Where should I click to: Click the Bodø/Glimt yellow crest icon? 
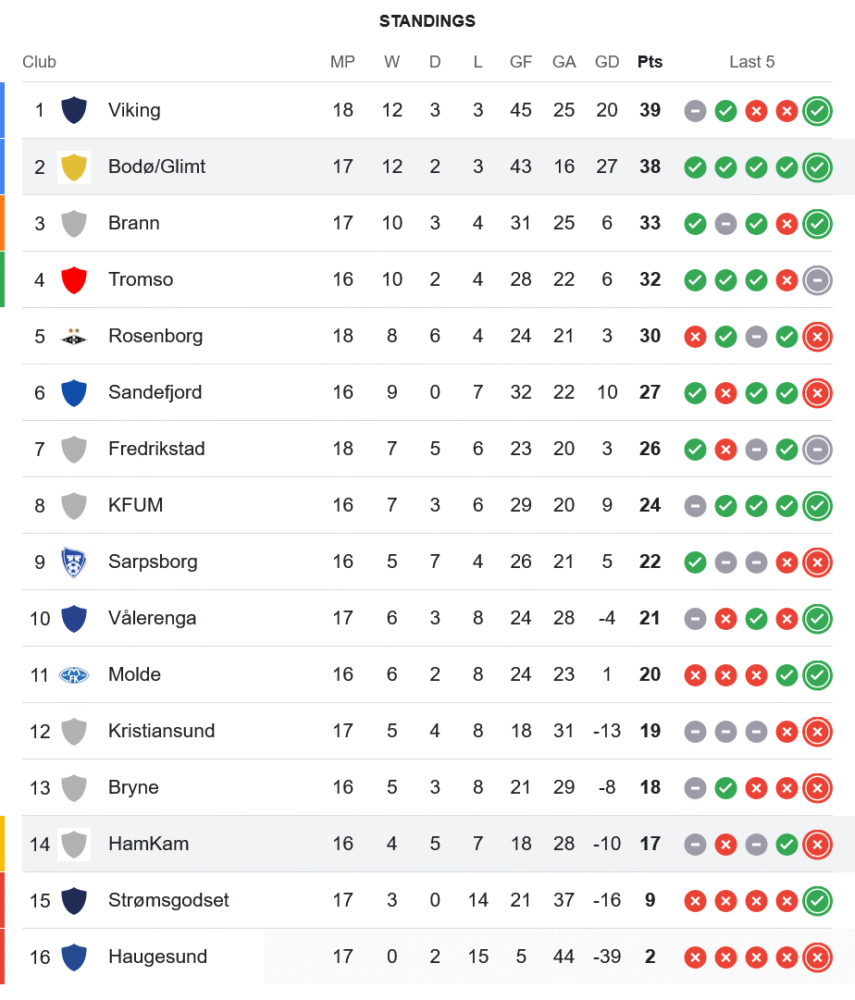pyautogui.click(x=74, y=167)
